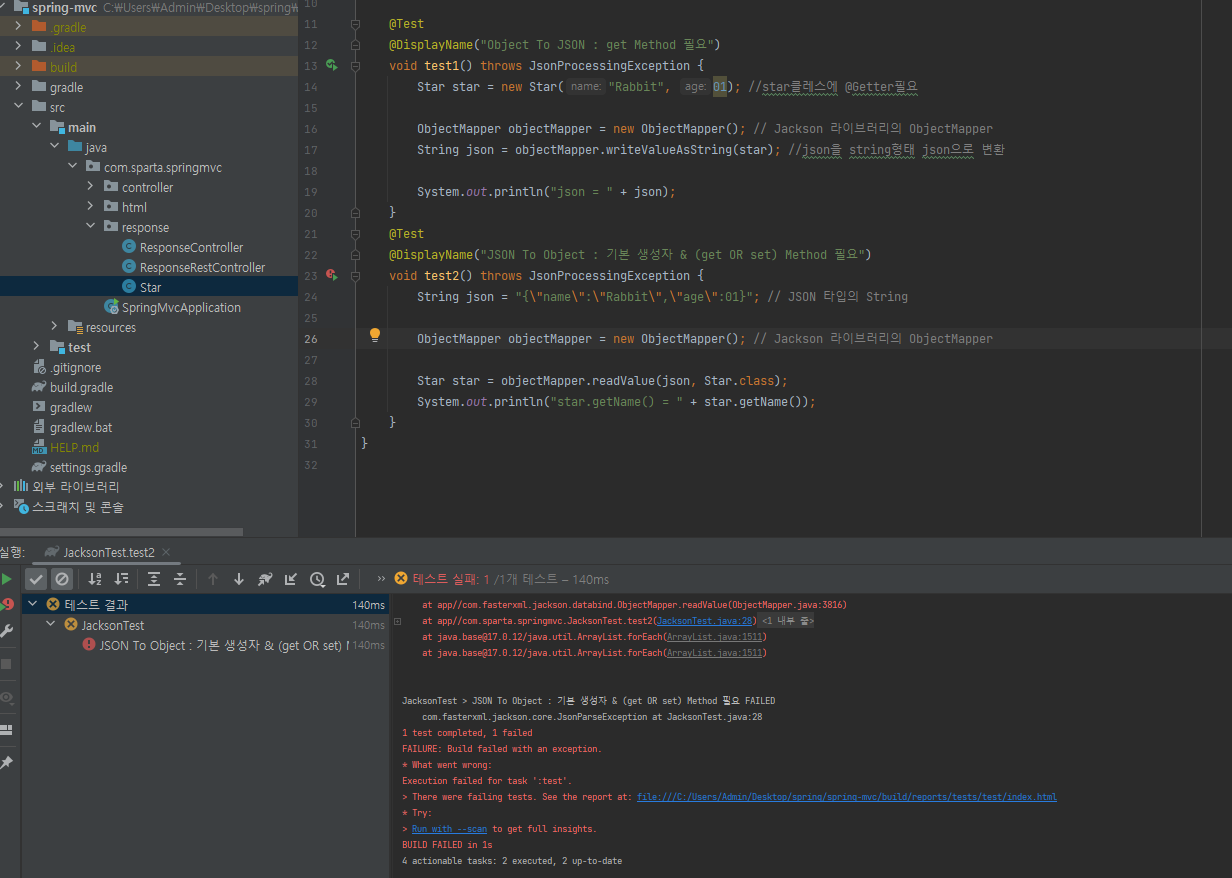Run test1 via gutter run icon
The width and height of the screenshot is (1232, 878).
click(x=331, y=65)
